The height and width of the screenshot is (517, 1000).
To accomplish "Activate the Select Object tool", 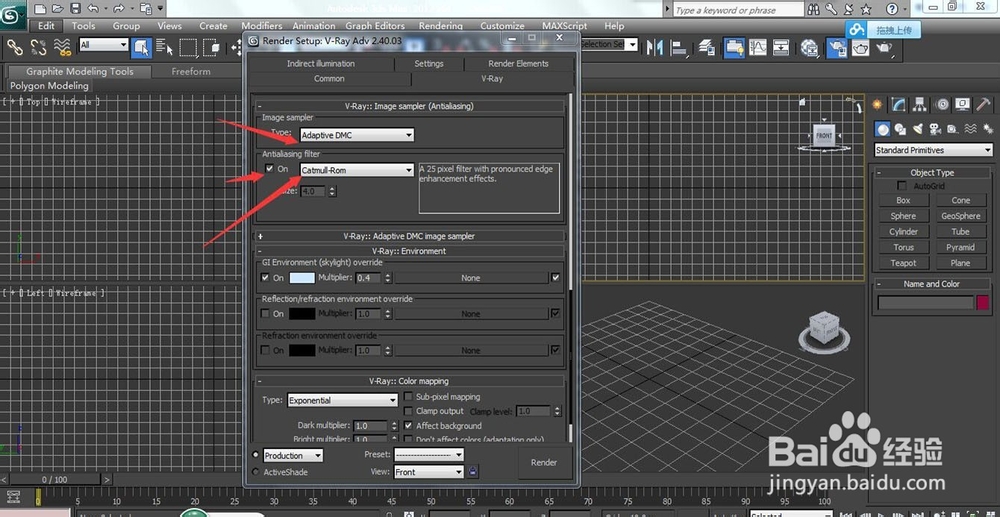I will [141, 47].
